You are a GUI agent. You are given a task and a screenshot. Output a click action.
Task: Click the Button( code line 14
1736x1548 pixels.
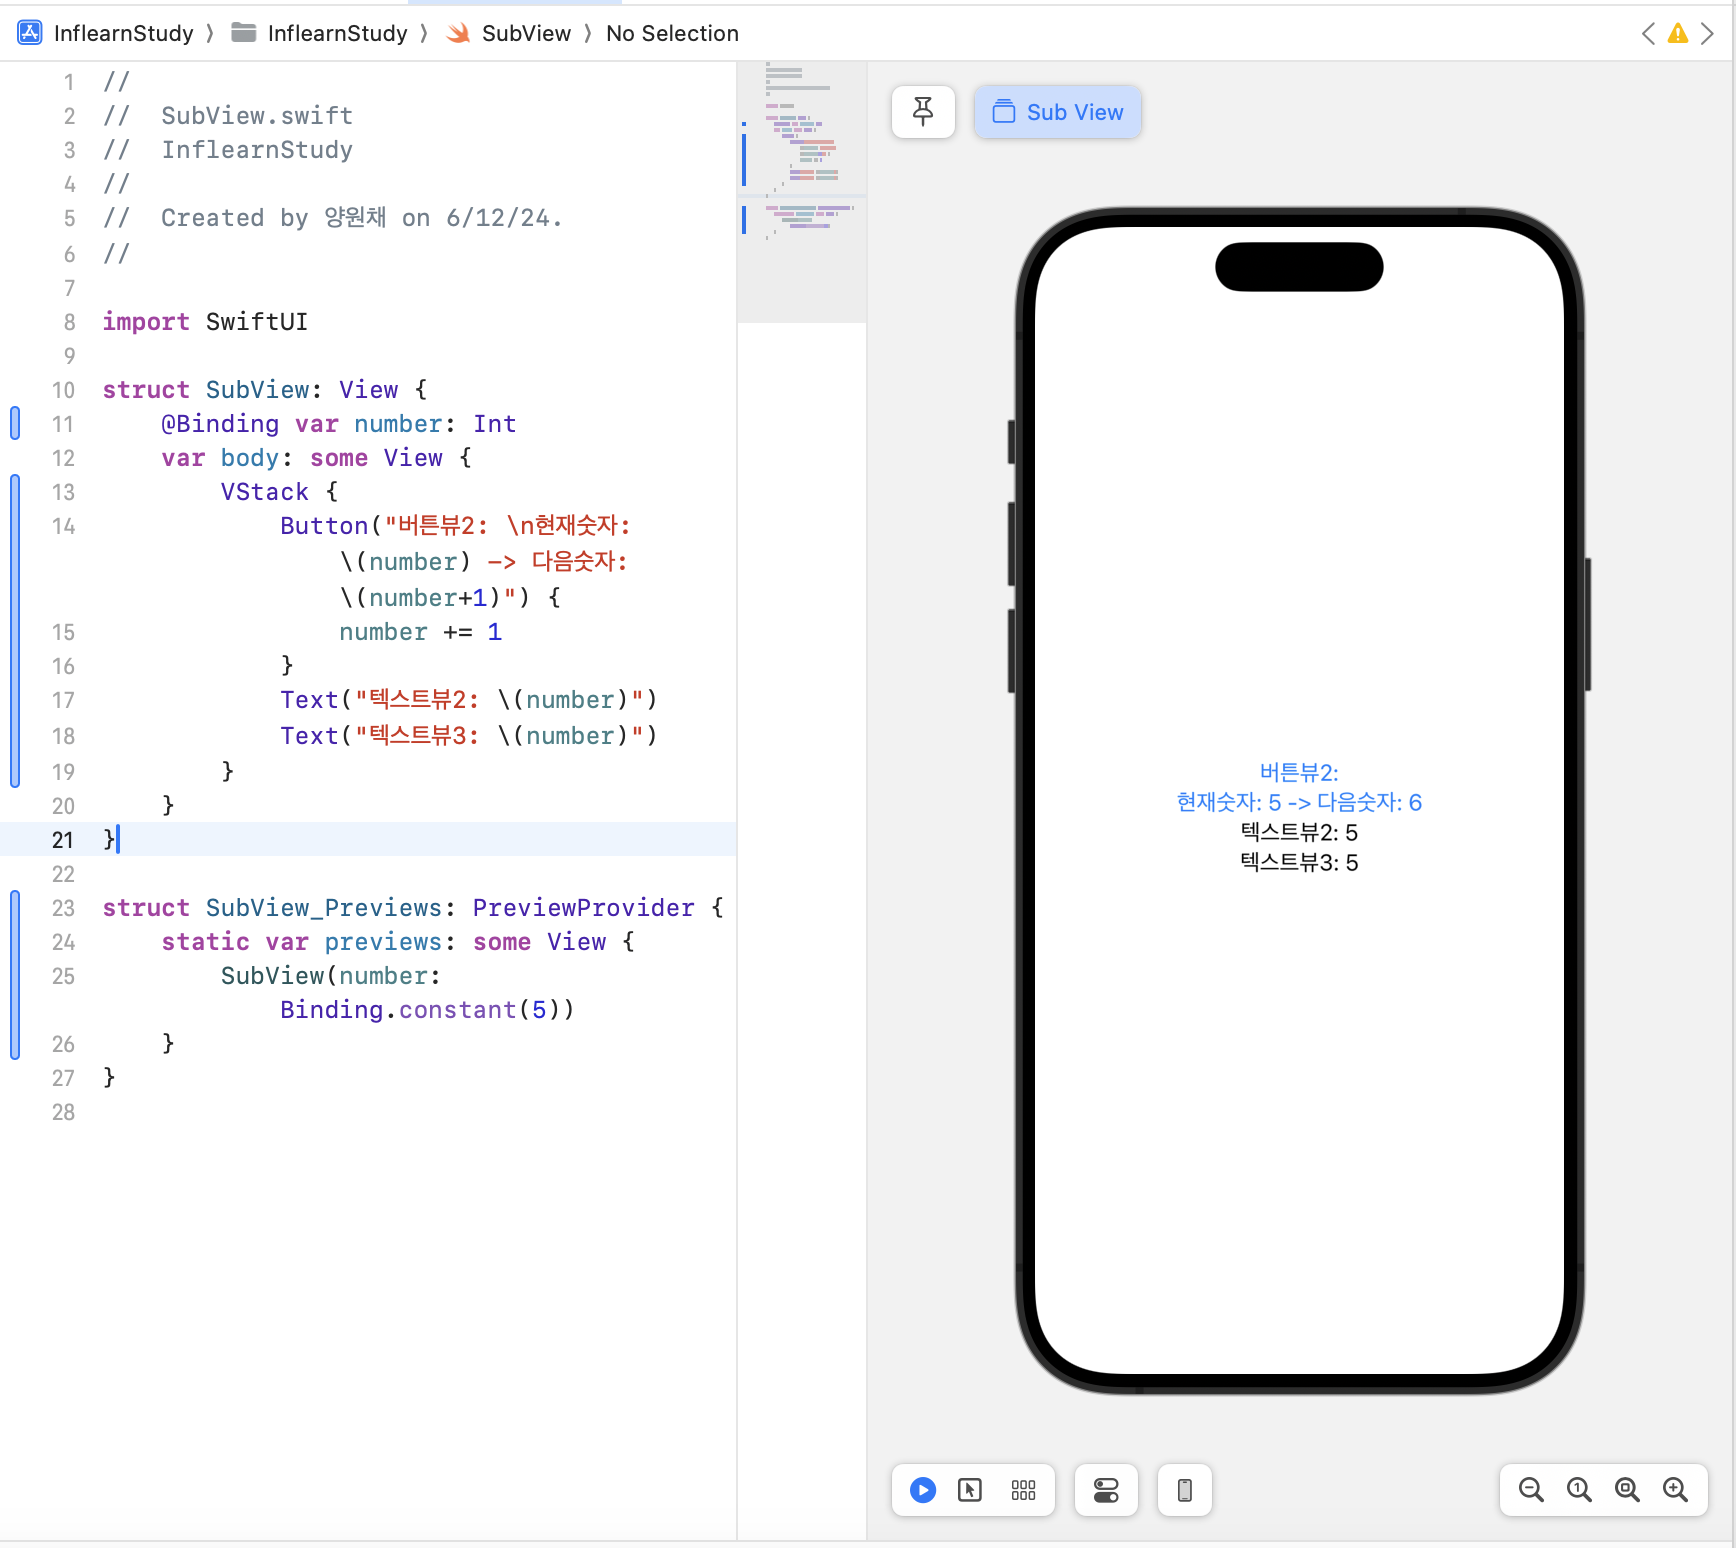(455, 525)
